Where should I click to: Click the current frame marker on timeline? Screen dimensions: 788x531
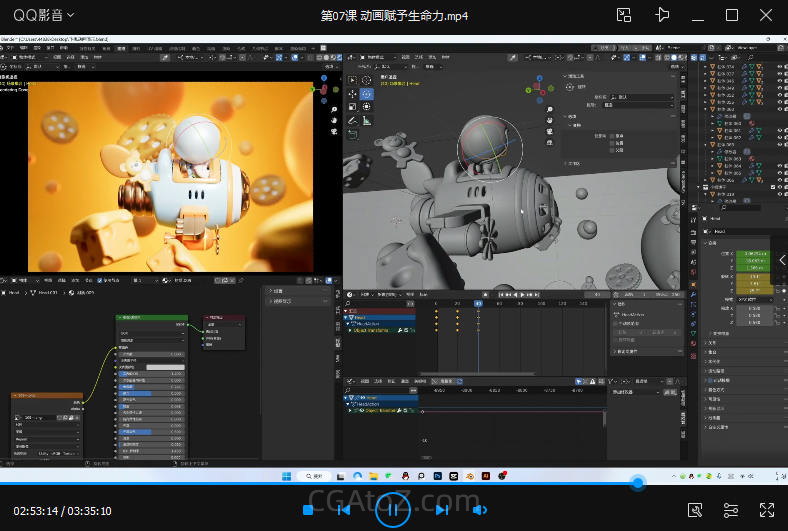478,303
